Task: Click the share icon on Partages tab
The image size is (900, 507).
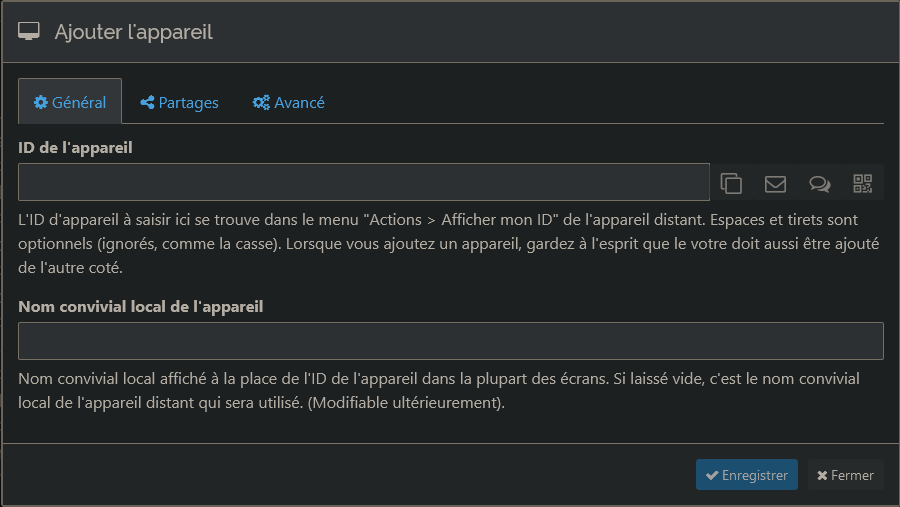Action: tap(147, 102)
